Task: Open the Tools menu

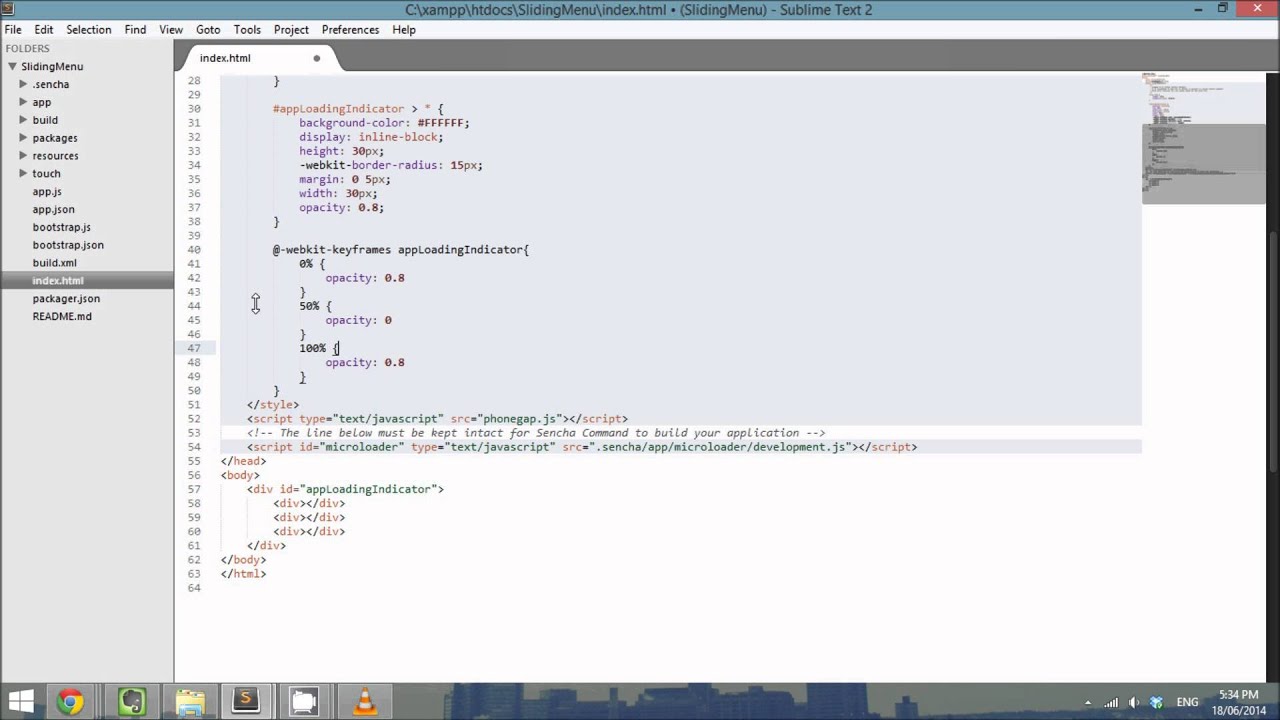Action: 247,30
